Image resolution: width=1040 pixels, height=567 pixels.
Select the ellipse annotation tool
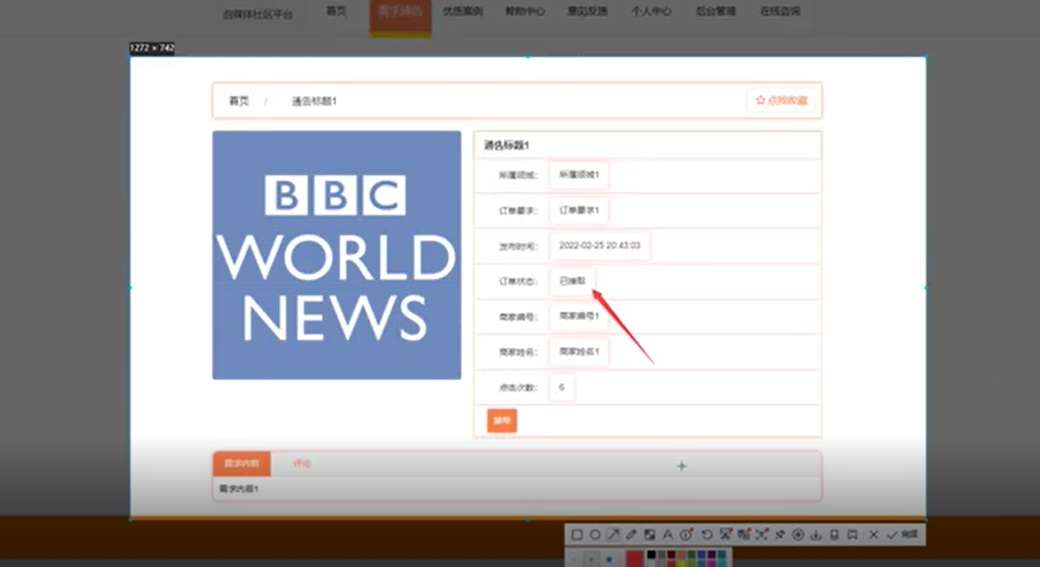[595, 535]
